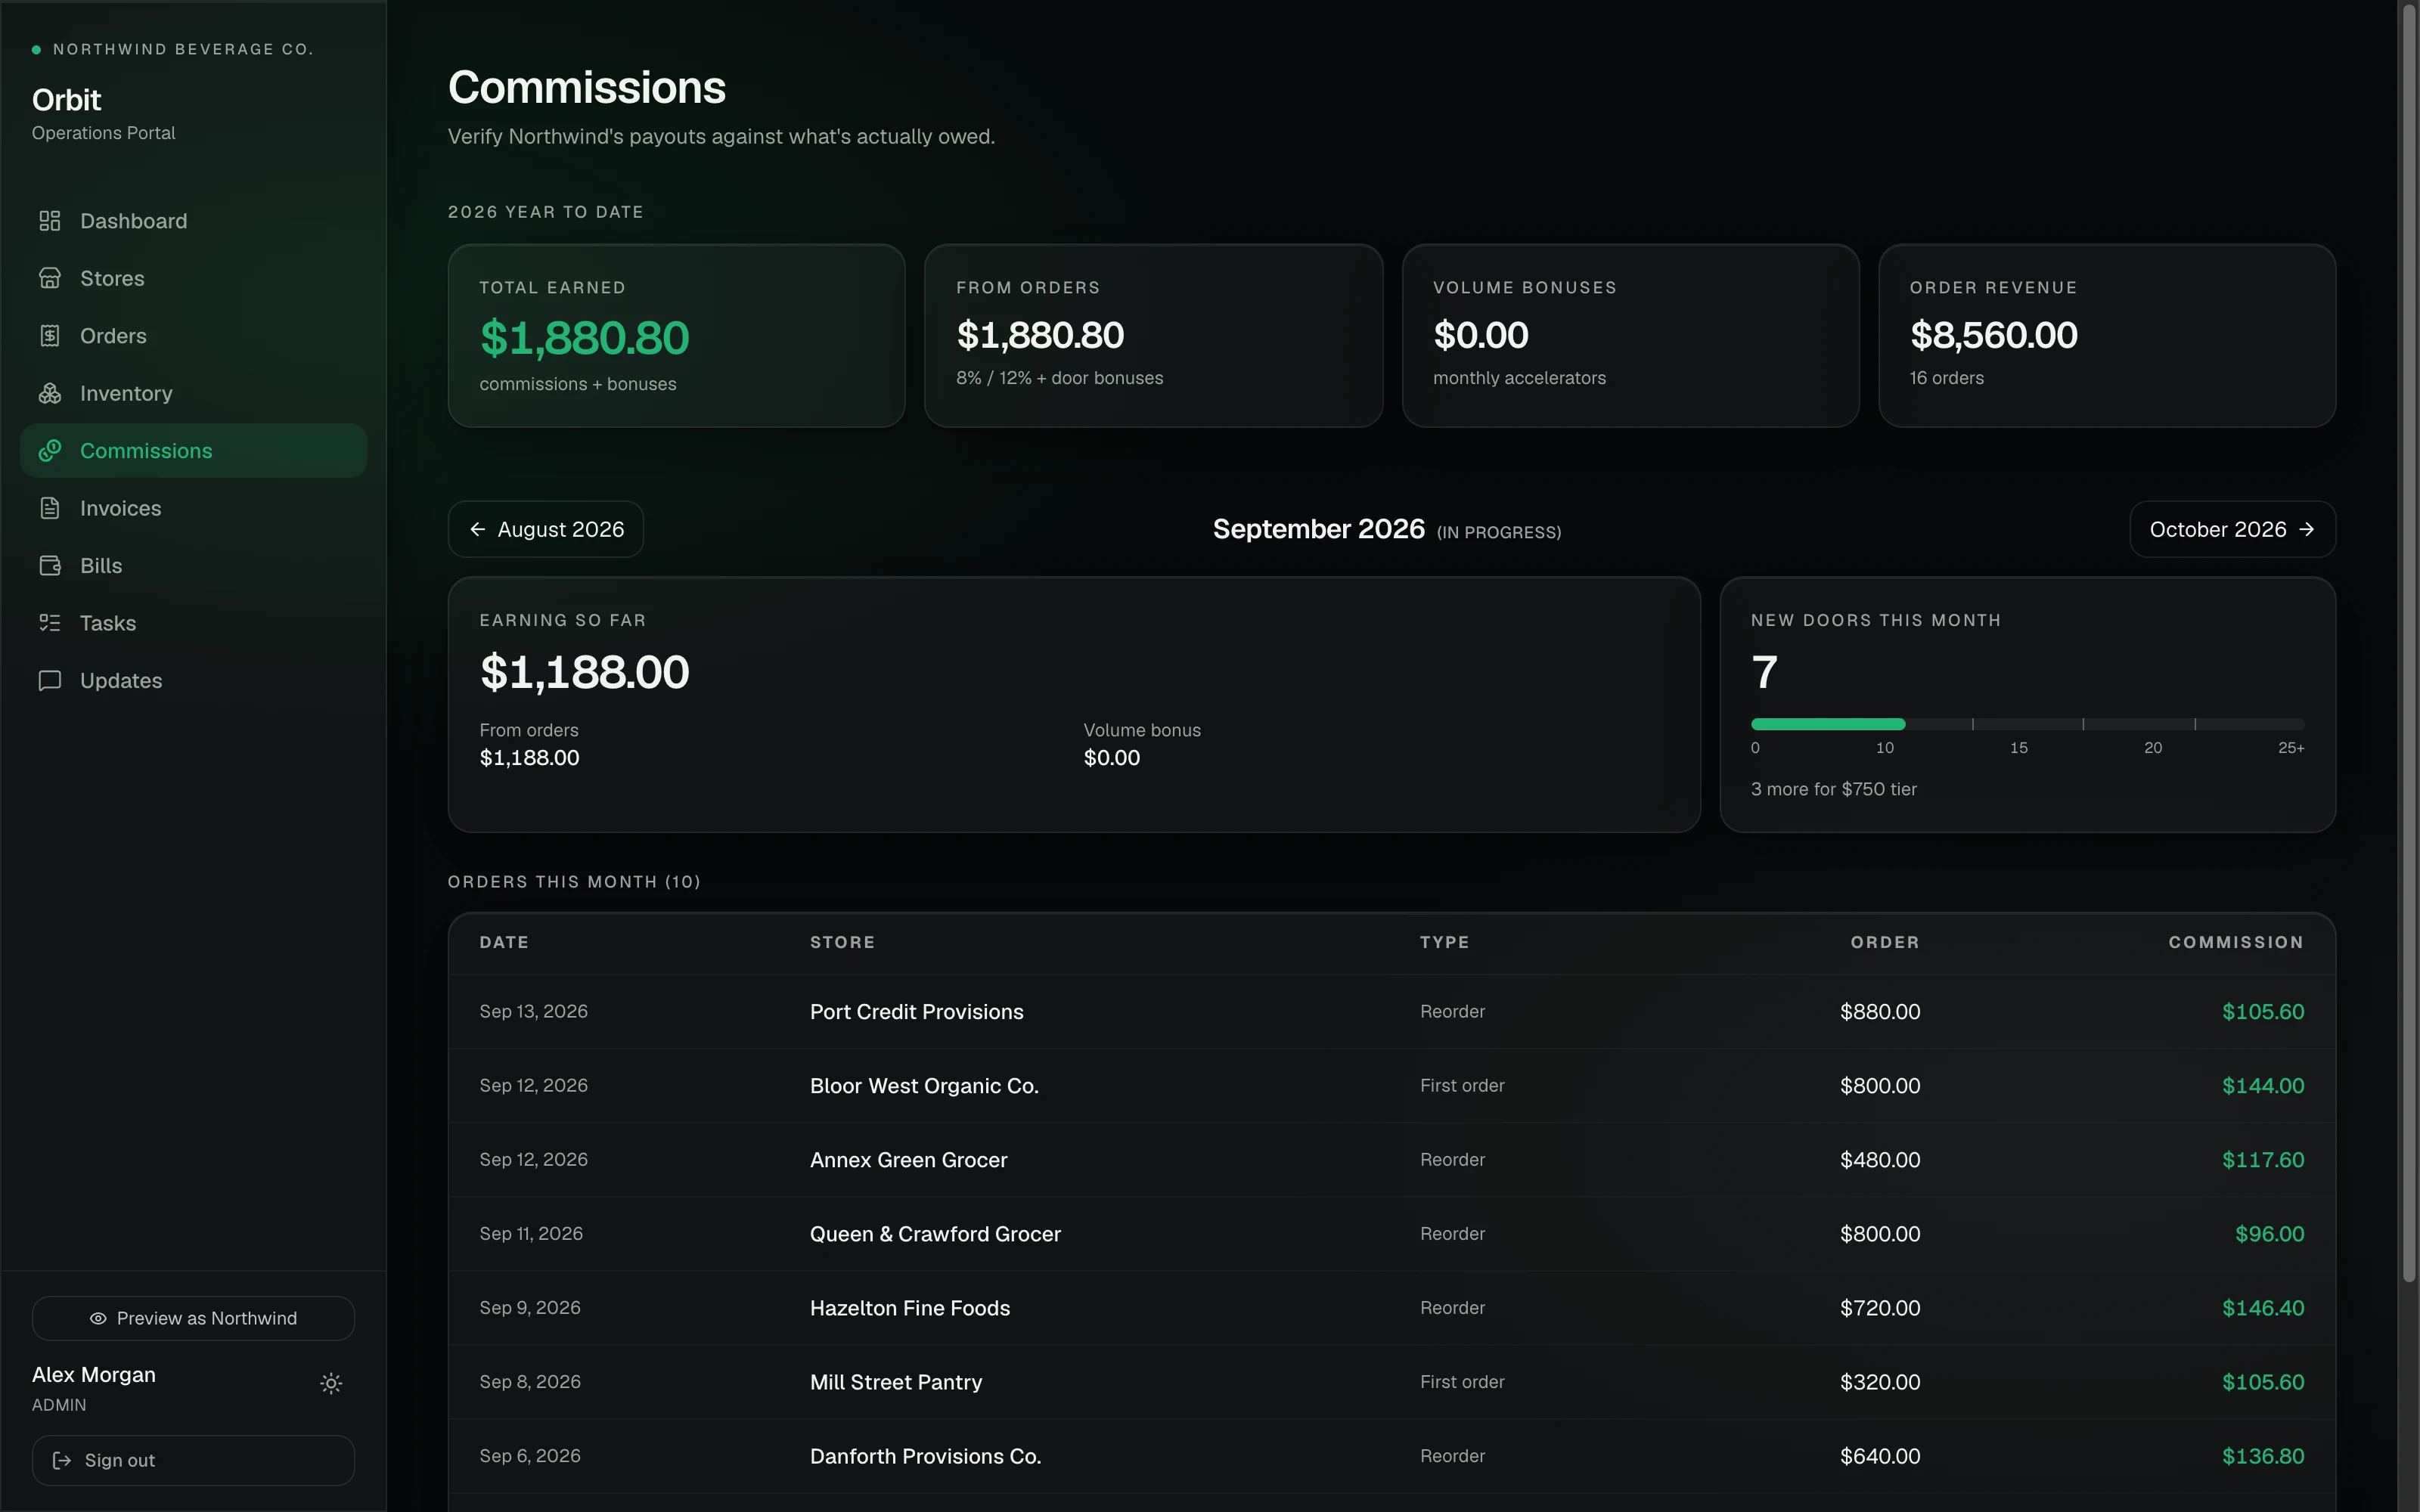Click the $96.00 commission value
The image size is (2420, 1512).
[x=2269, y=1234]
